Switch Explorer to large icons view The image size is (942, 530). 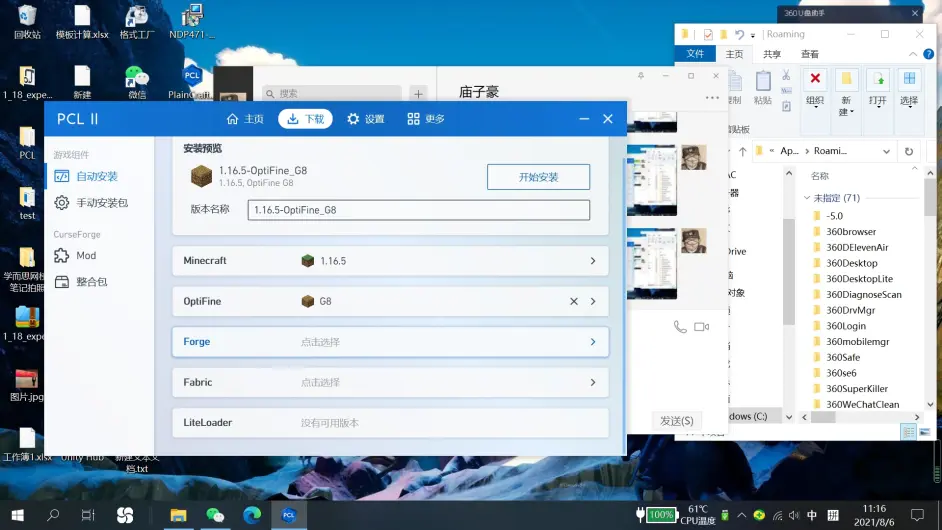point(924,432)
